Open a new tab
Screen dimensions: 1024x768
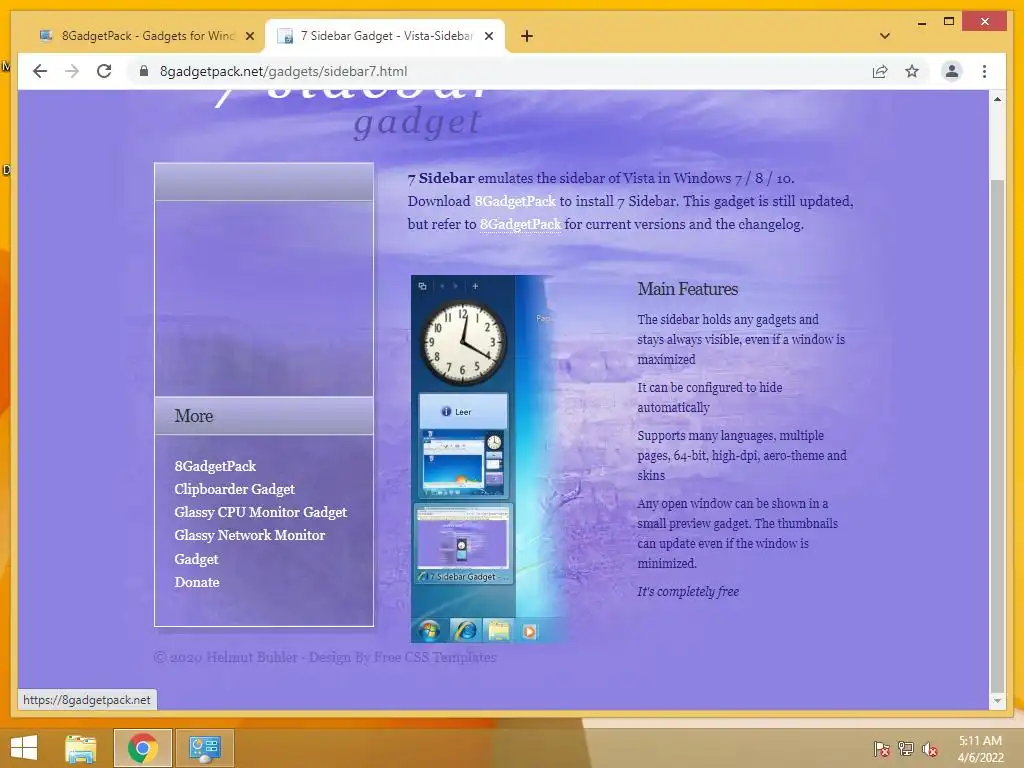tap(527, 36)
